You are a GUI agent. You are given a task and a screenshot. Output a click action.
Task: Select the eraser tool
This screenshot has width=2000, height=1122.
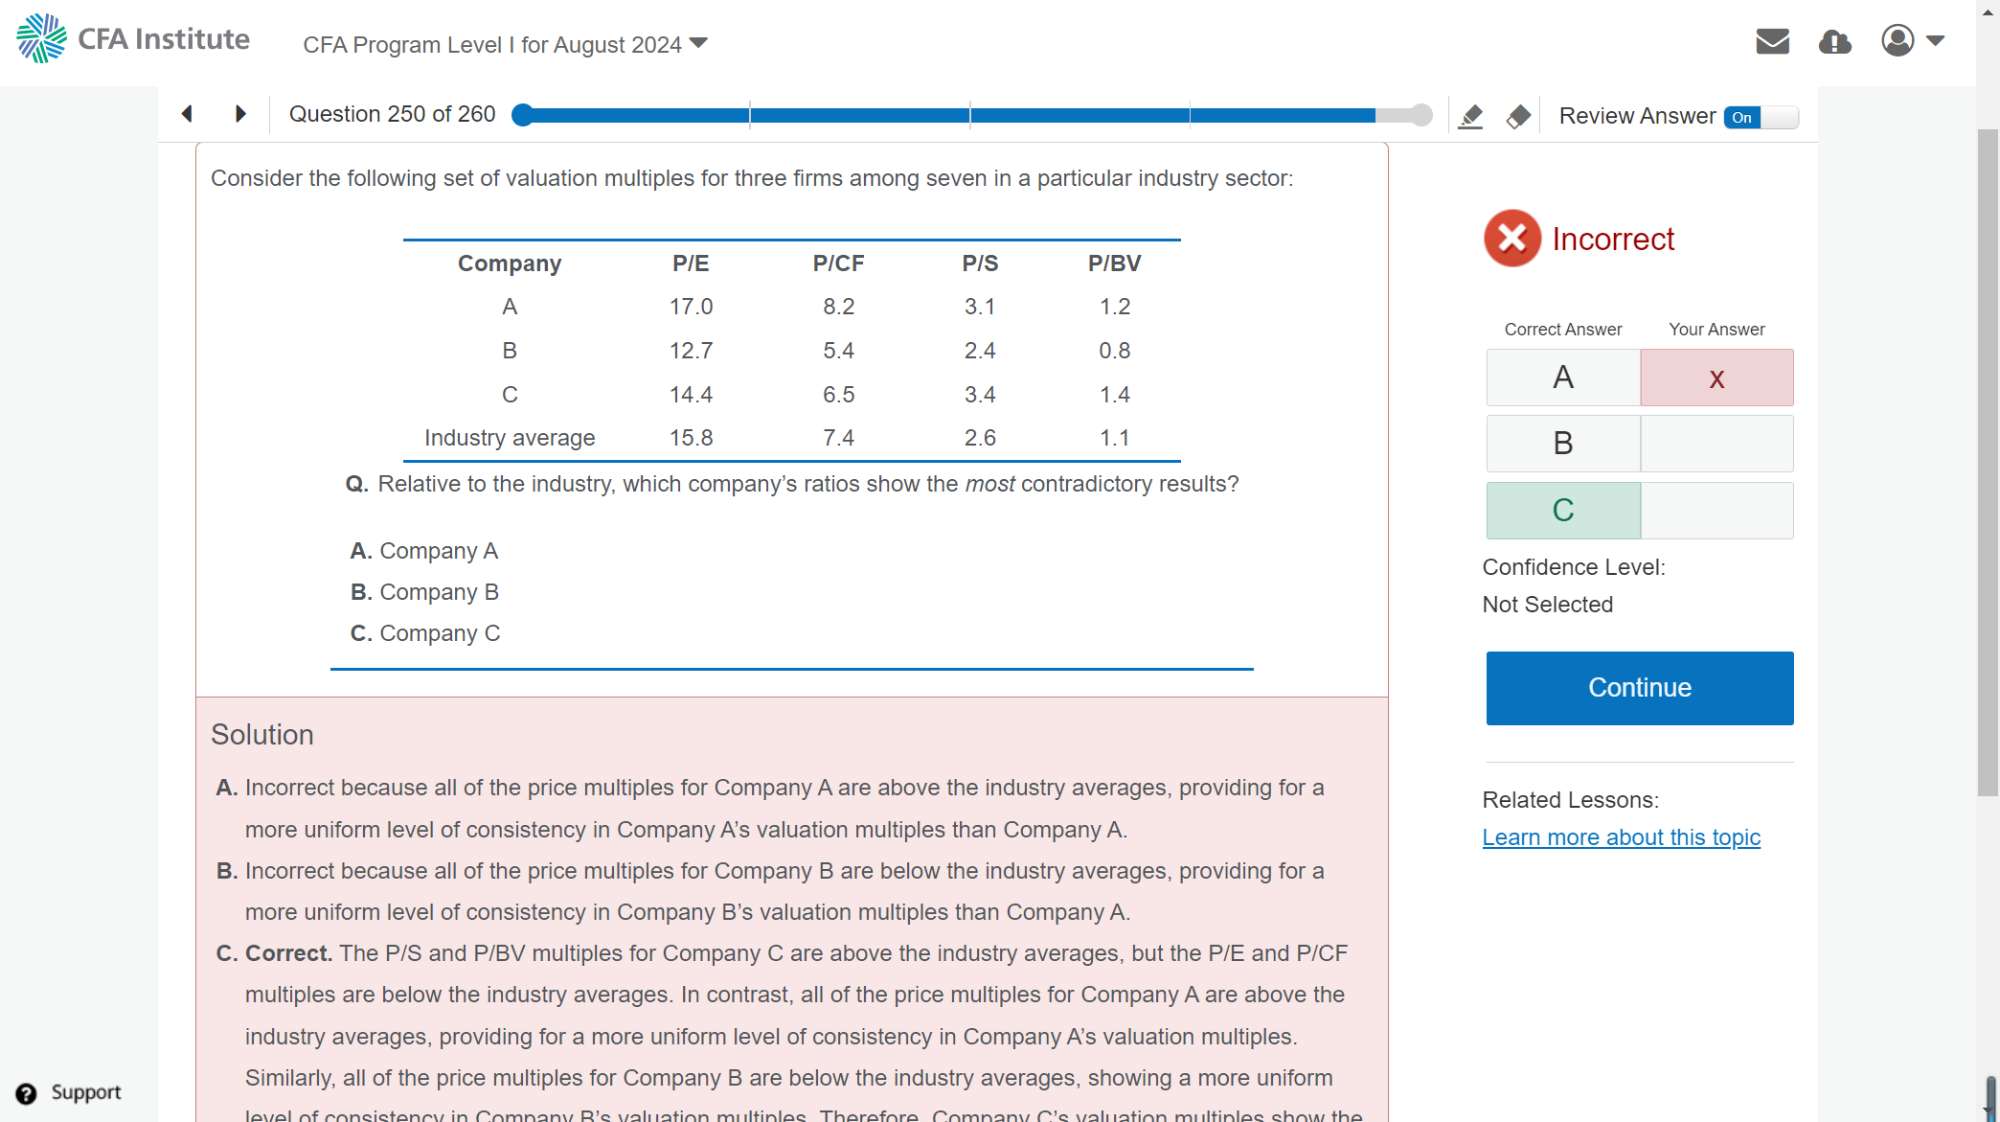click(1518, 117)
